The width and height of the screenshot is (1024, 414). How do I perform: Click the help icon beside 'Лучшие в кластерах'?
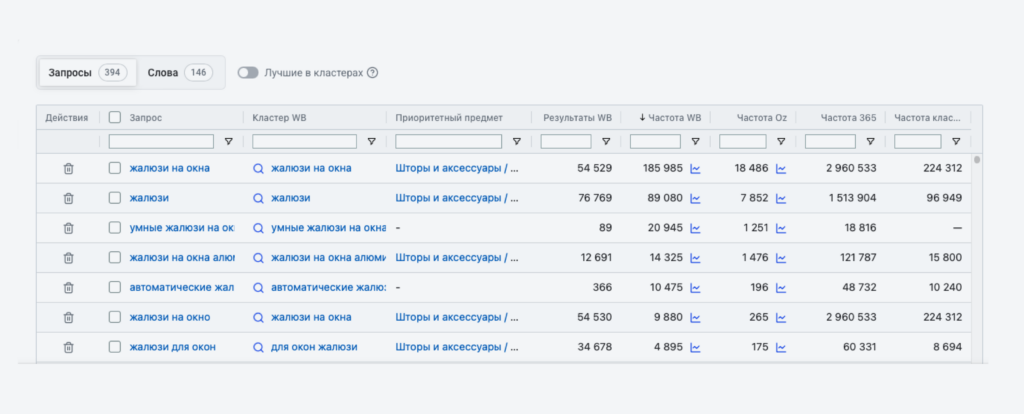(x=372, y=72)
